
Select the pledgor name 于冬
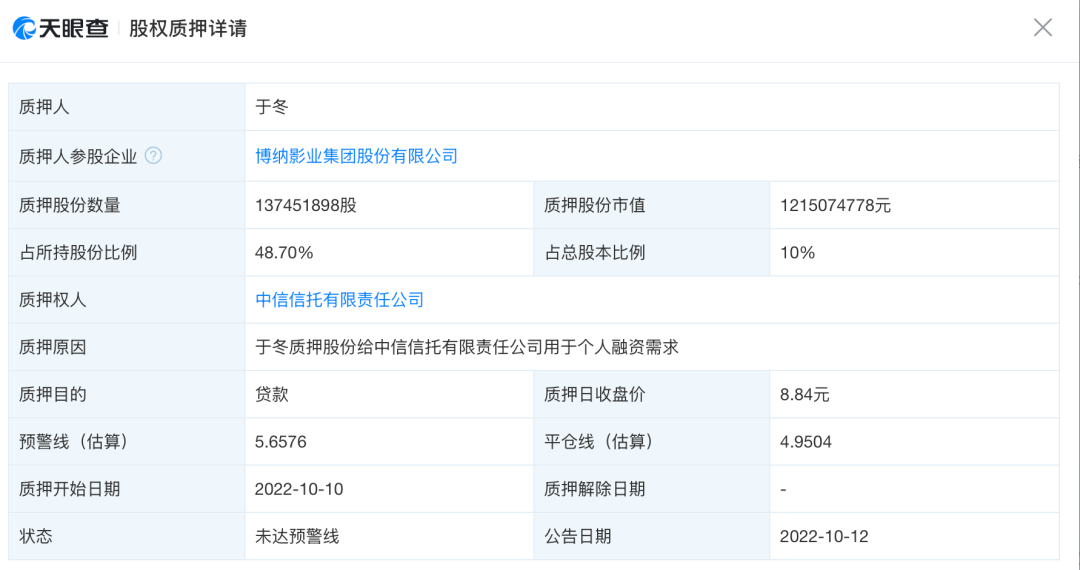[272, 107]
